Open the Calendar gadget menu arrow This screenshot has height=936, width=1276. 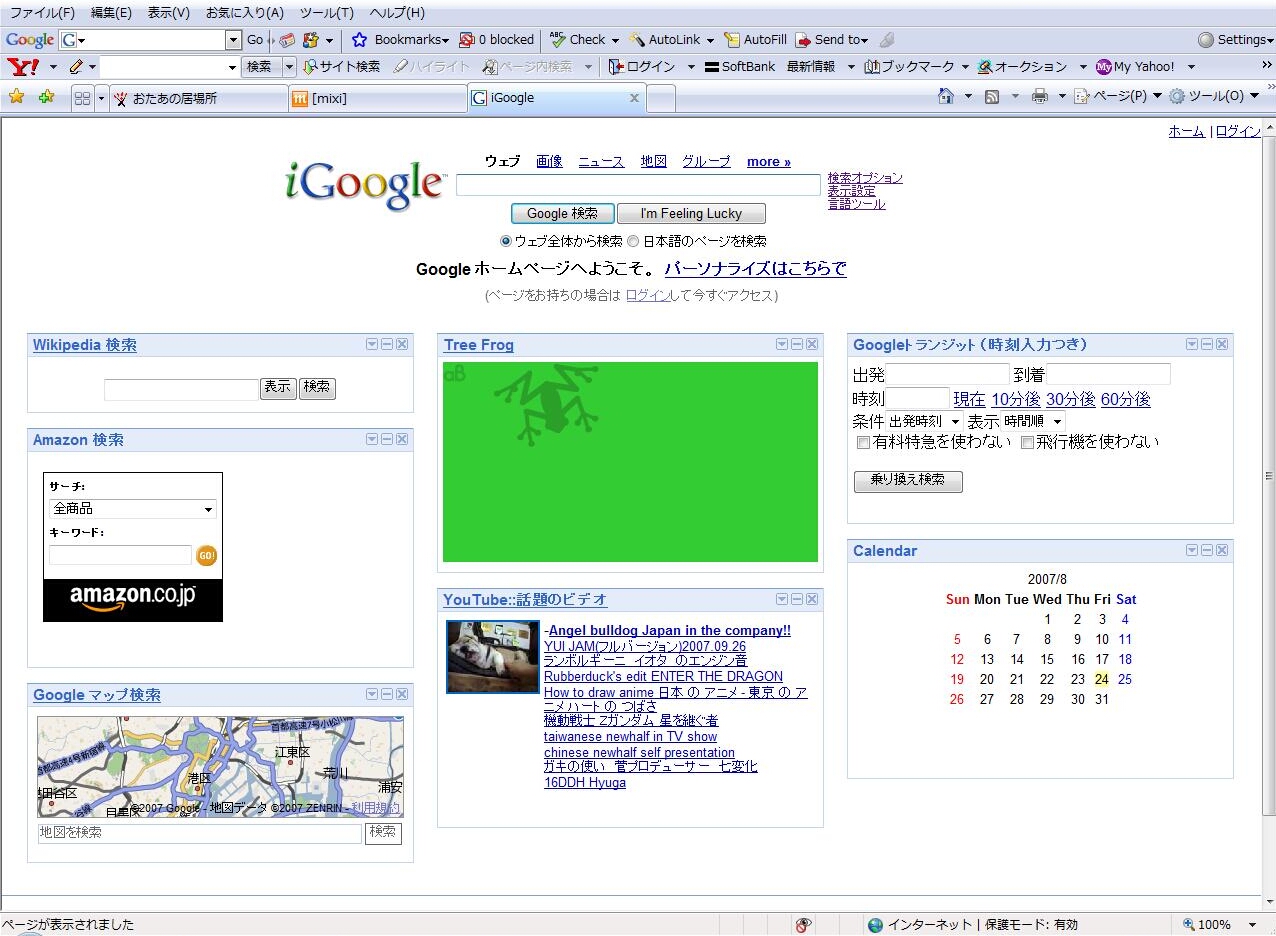pyautogui.click(x=1192, y=550)
